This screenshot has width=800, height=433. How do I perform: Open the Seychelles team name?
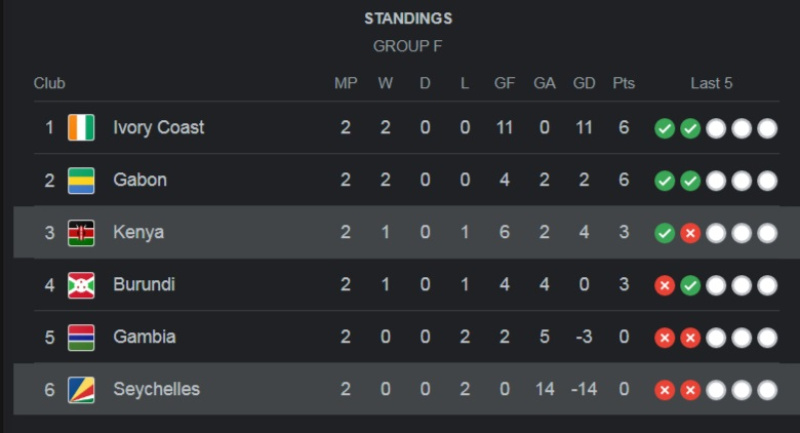157,390
